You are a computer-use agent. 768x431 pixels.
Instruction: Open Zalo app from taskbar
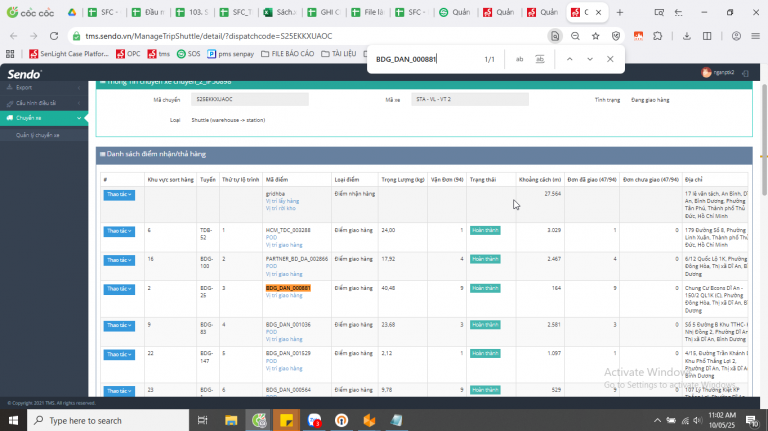click(314, 420)
